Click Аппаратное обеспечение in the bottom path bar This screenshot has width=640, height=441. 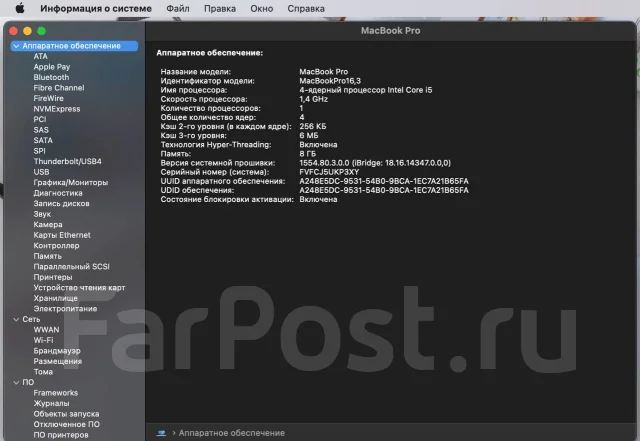pos(231,433)
